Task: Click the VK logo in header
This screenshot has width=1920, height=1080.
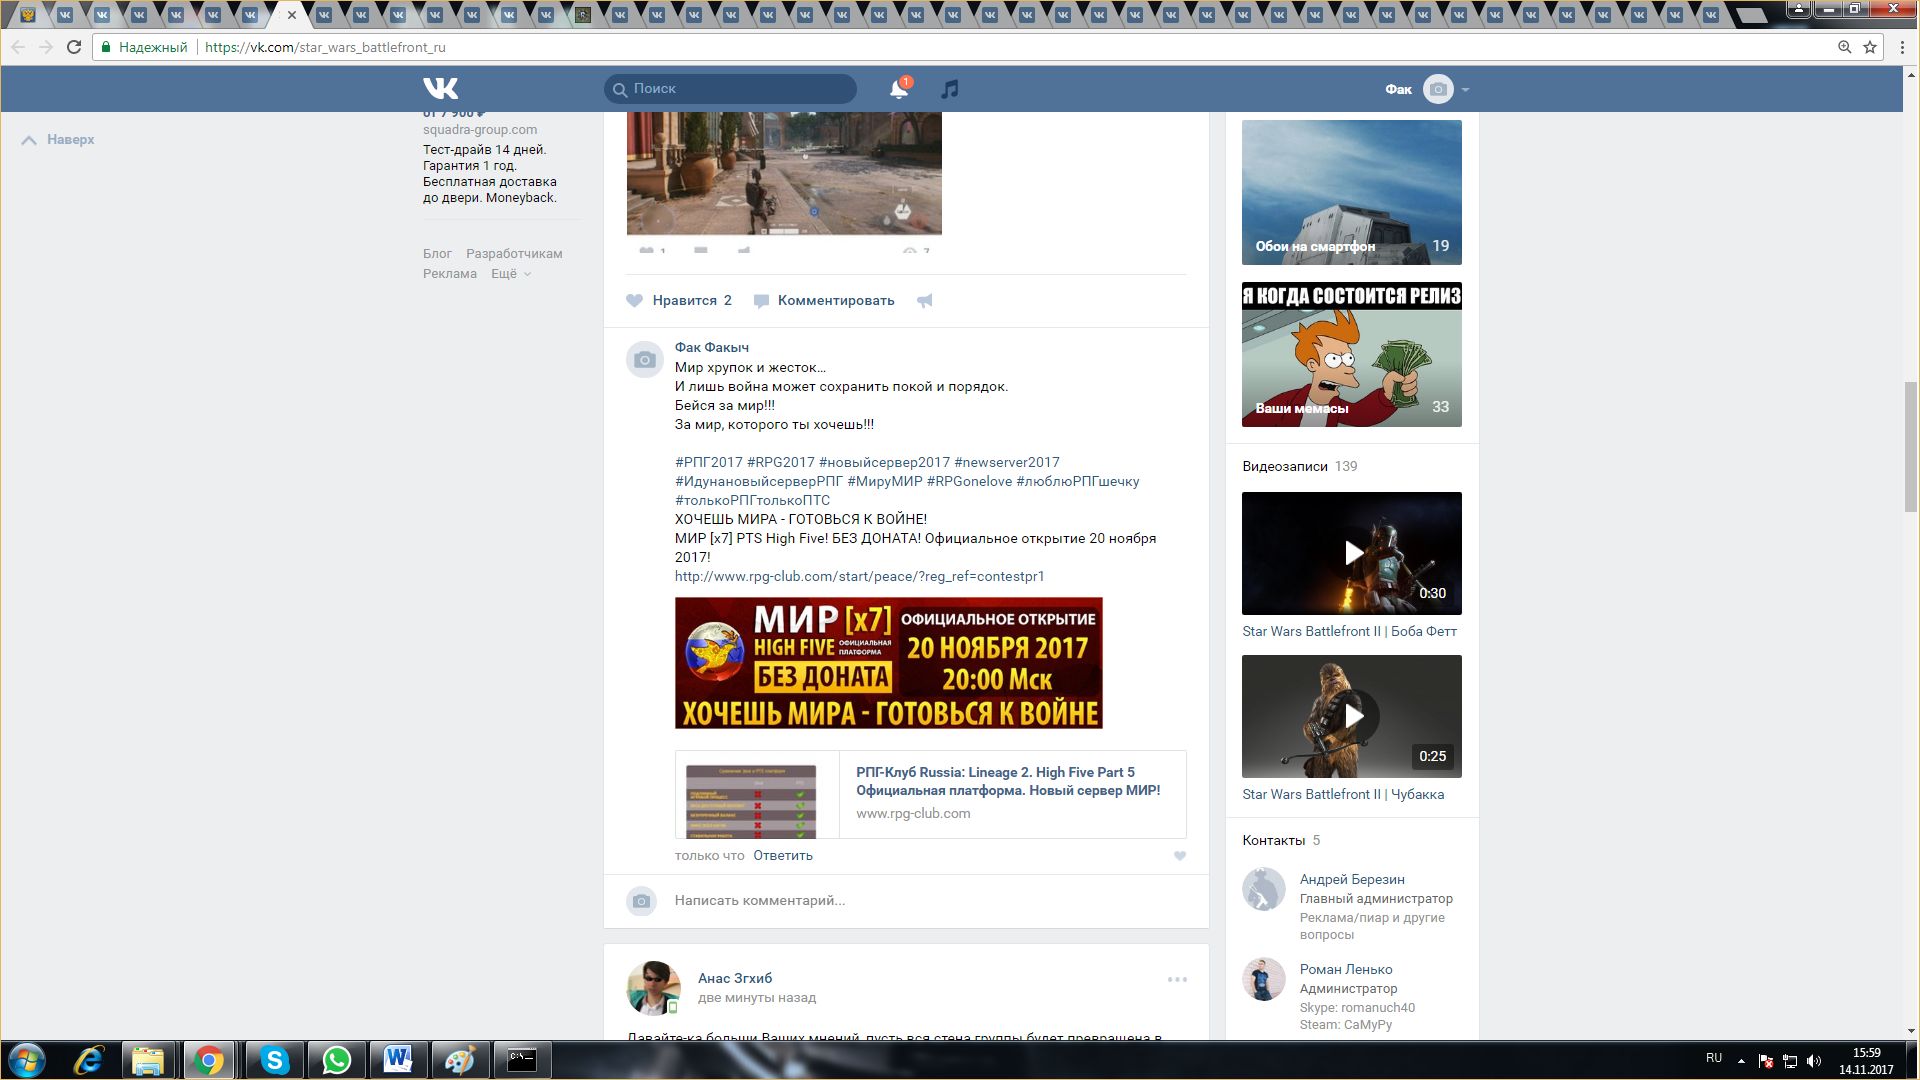Action: coord(440,89)
